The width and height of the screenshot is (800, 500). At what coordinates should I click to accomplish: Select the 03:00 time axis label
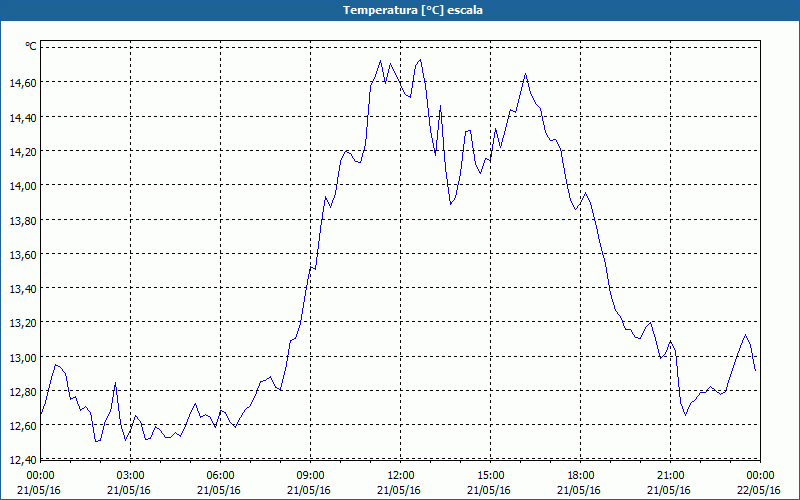[x=131, y=476]
